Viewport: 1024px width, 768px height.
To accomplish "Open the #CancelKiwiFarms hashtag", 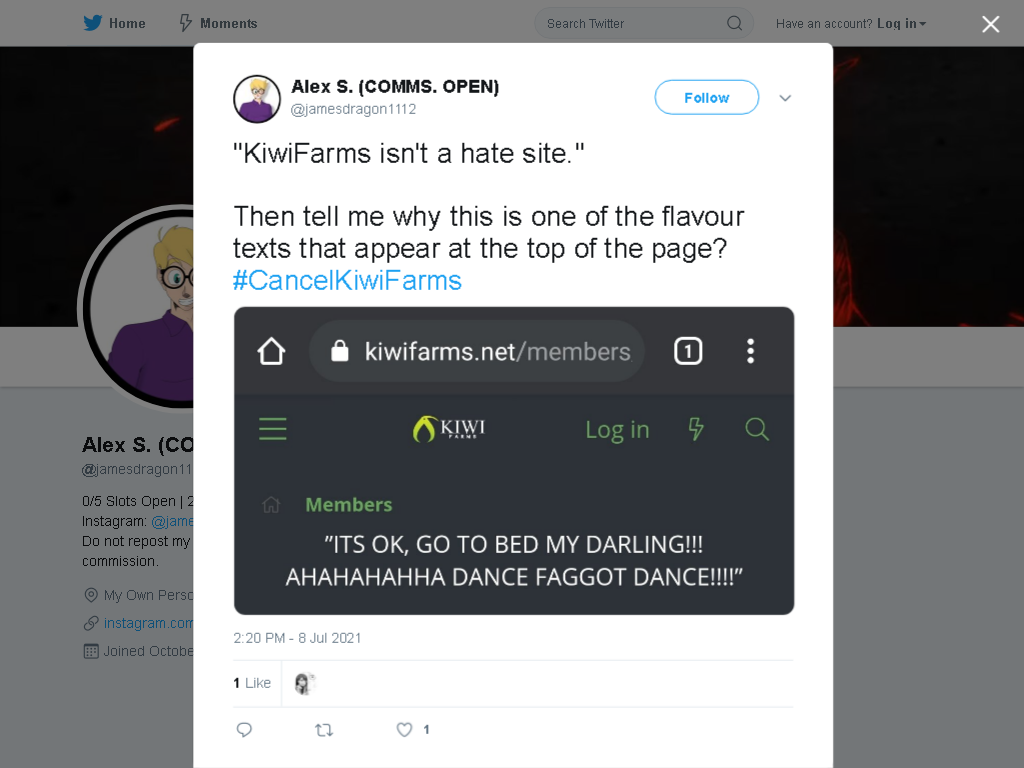I will [347, 281].
